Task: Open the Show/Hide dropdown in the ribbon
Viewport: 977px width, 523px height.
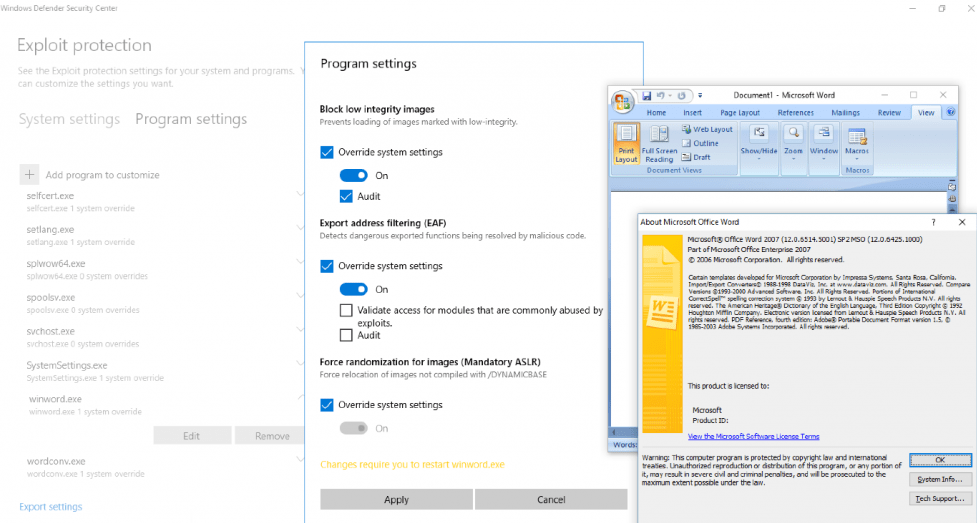Action: [x=758, y=143]
